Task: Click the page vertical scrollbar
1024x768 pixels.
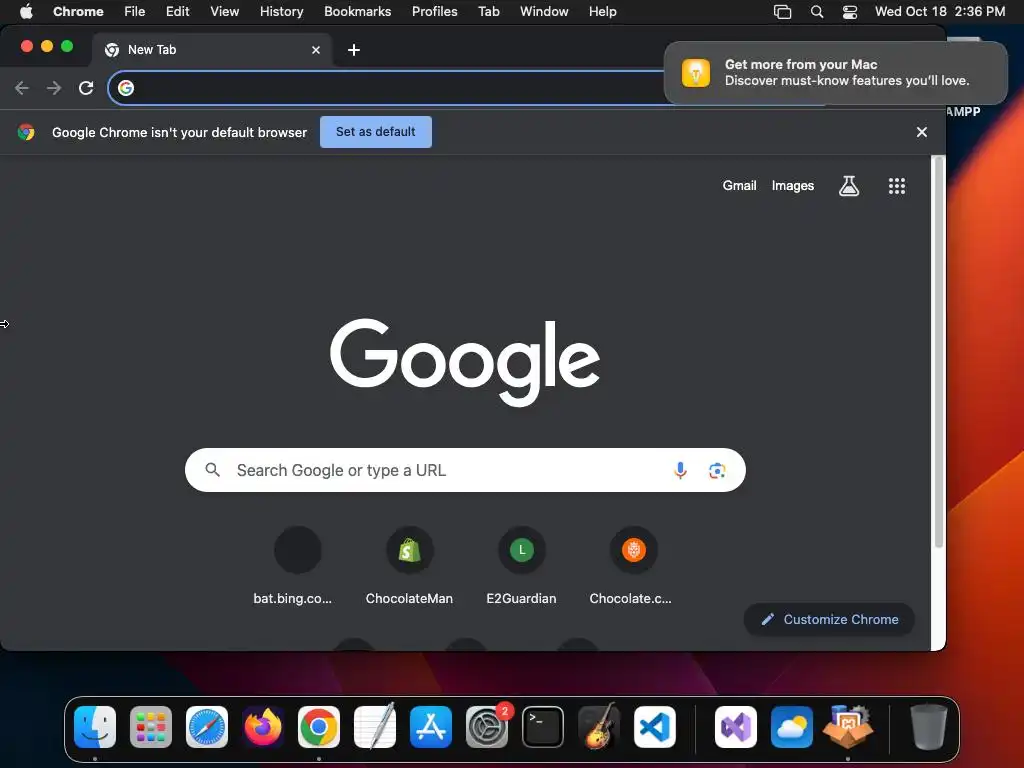Action: click(x=938, y=353)
